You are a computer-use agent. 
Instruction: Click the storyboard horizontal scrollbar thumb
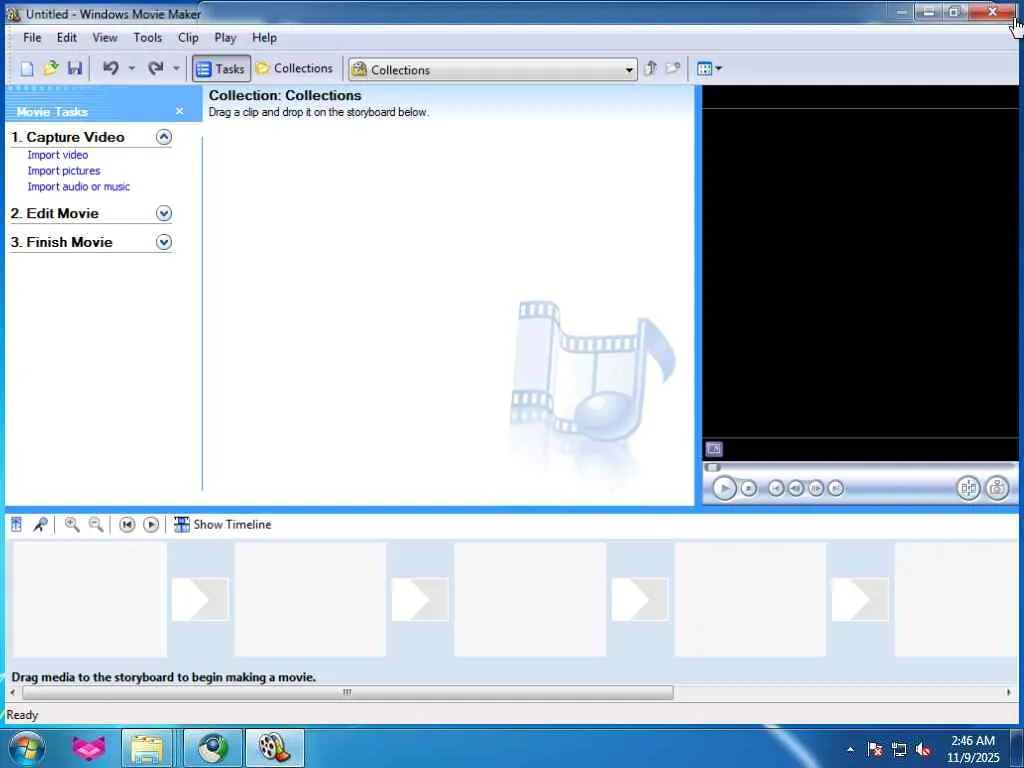tap(347, 692)
